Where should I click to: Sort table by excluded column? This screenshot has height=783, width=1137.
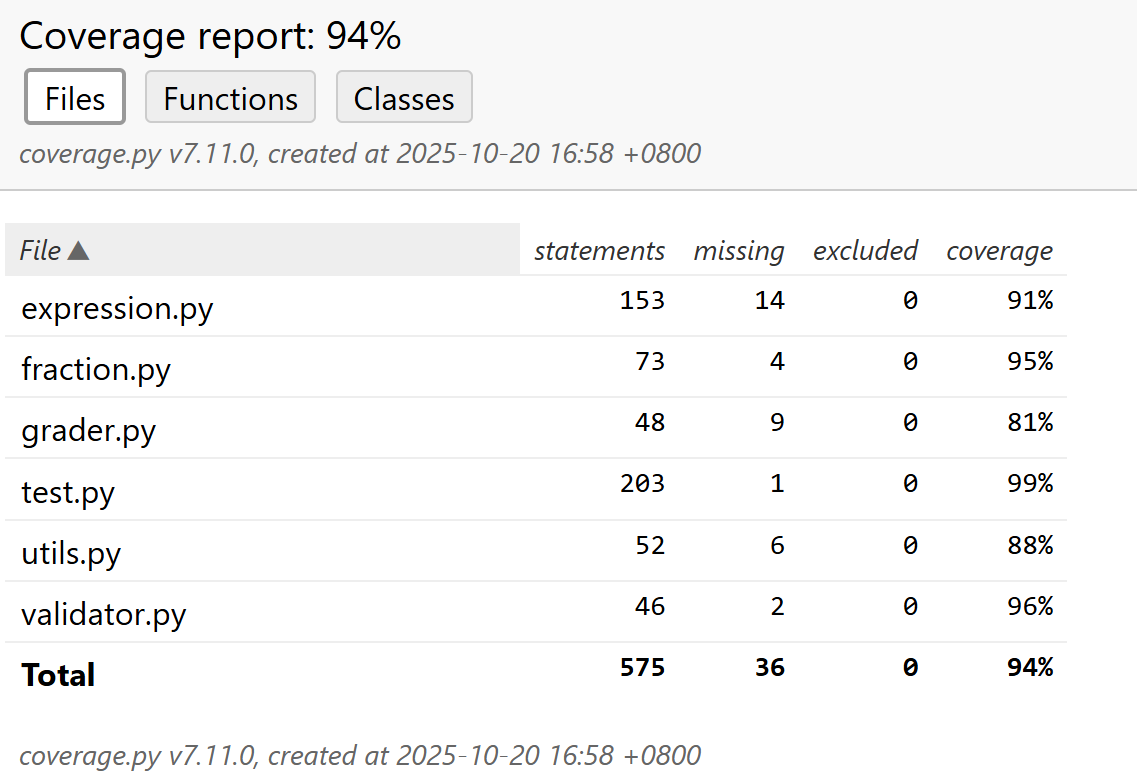click(x=865, y=251)
